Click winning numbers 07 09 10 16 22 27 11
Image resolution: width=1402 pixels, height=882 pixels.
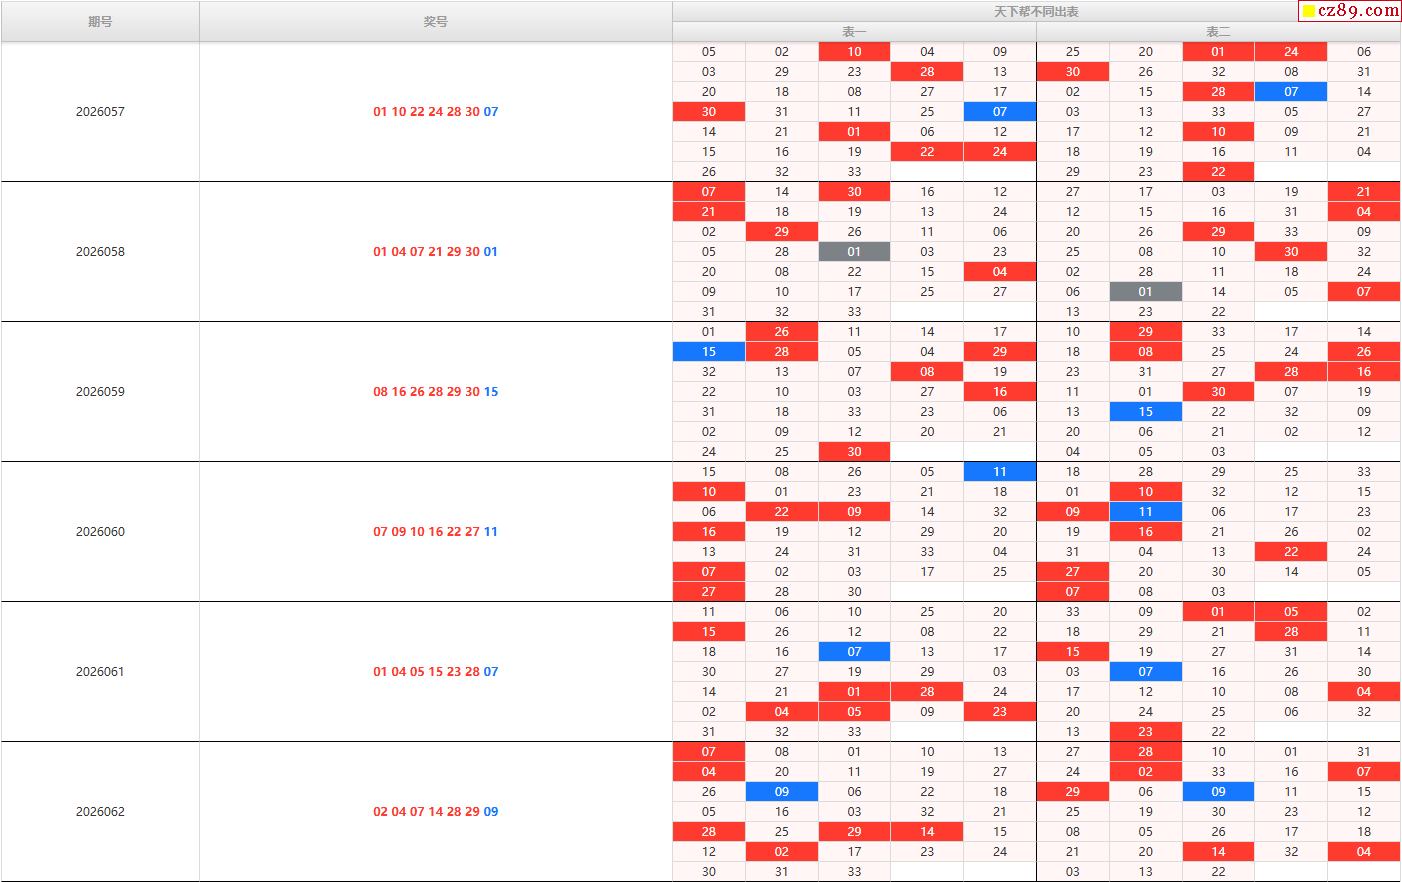click(436, 532)
